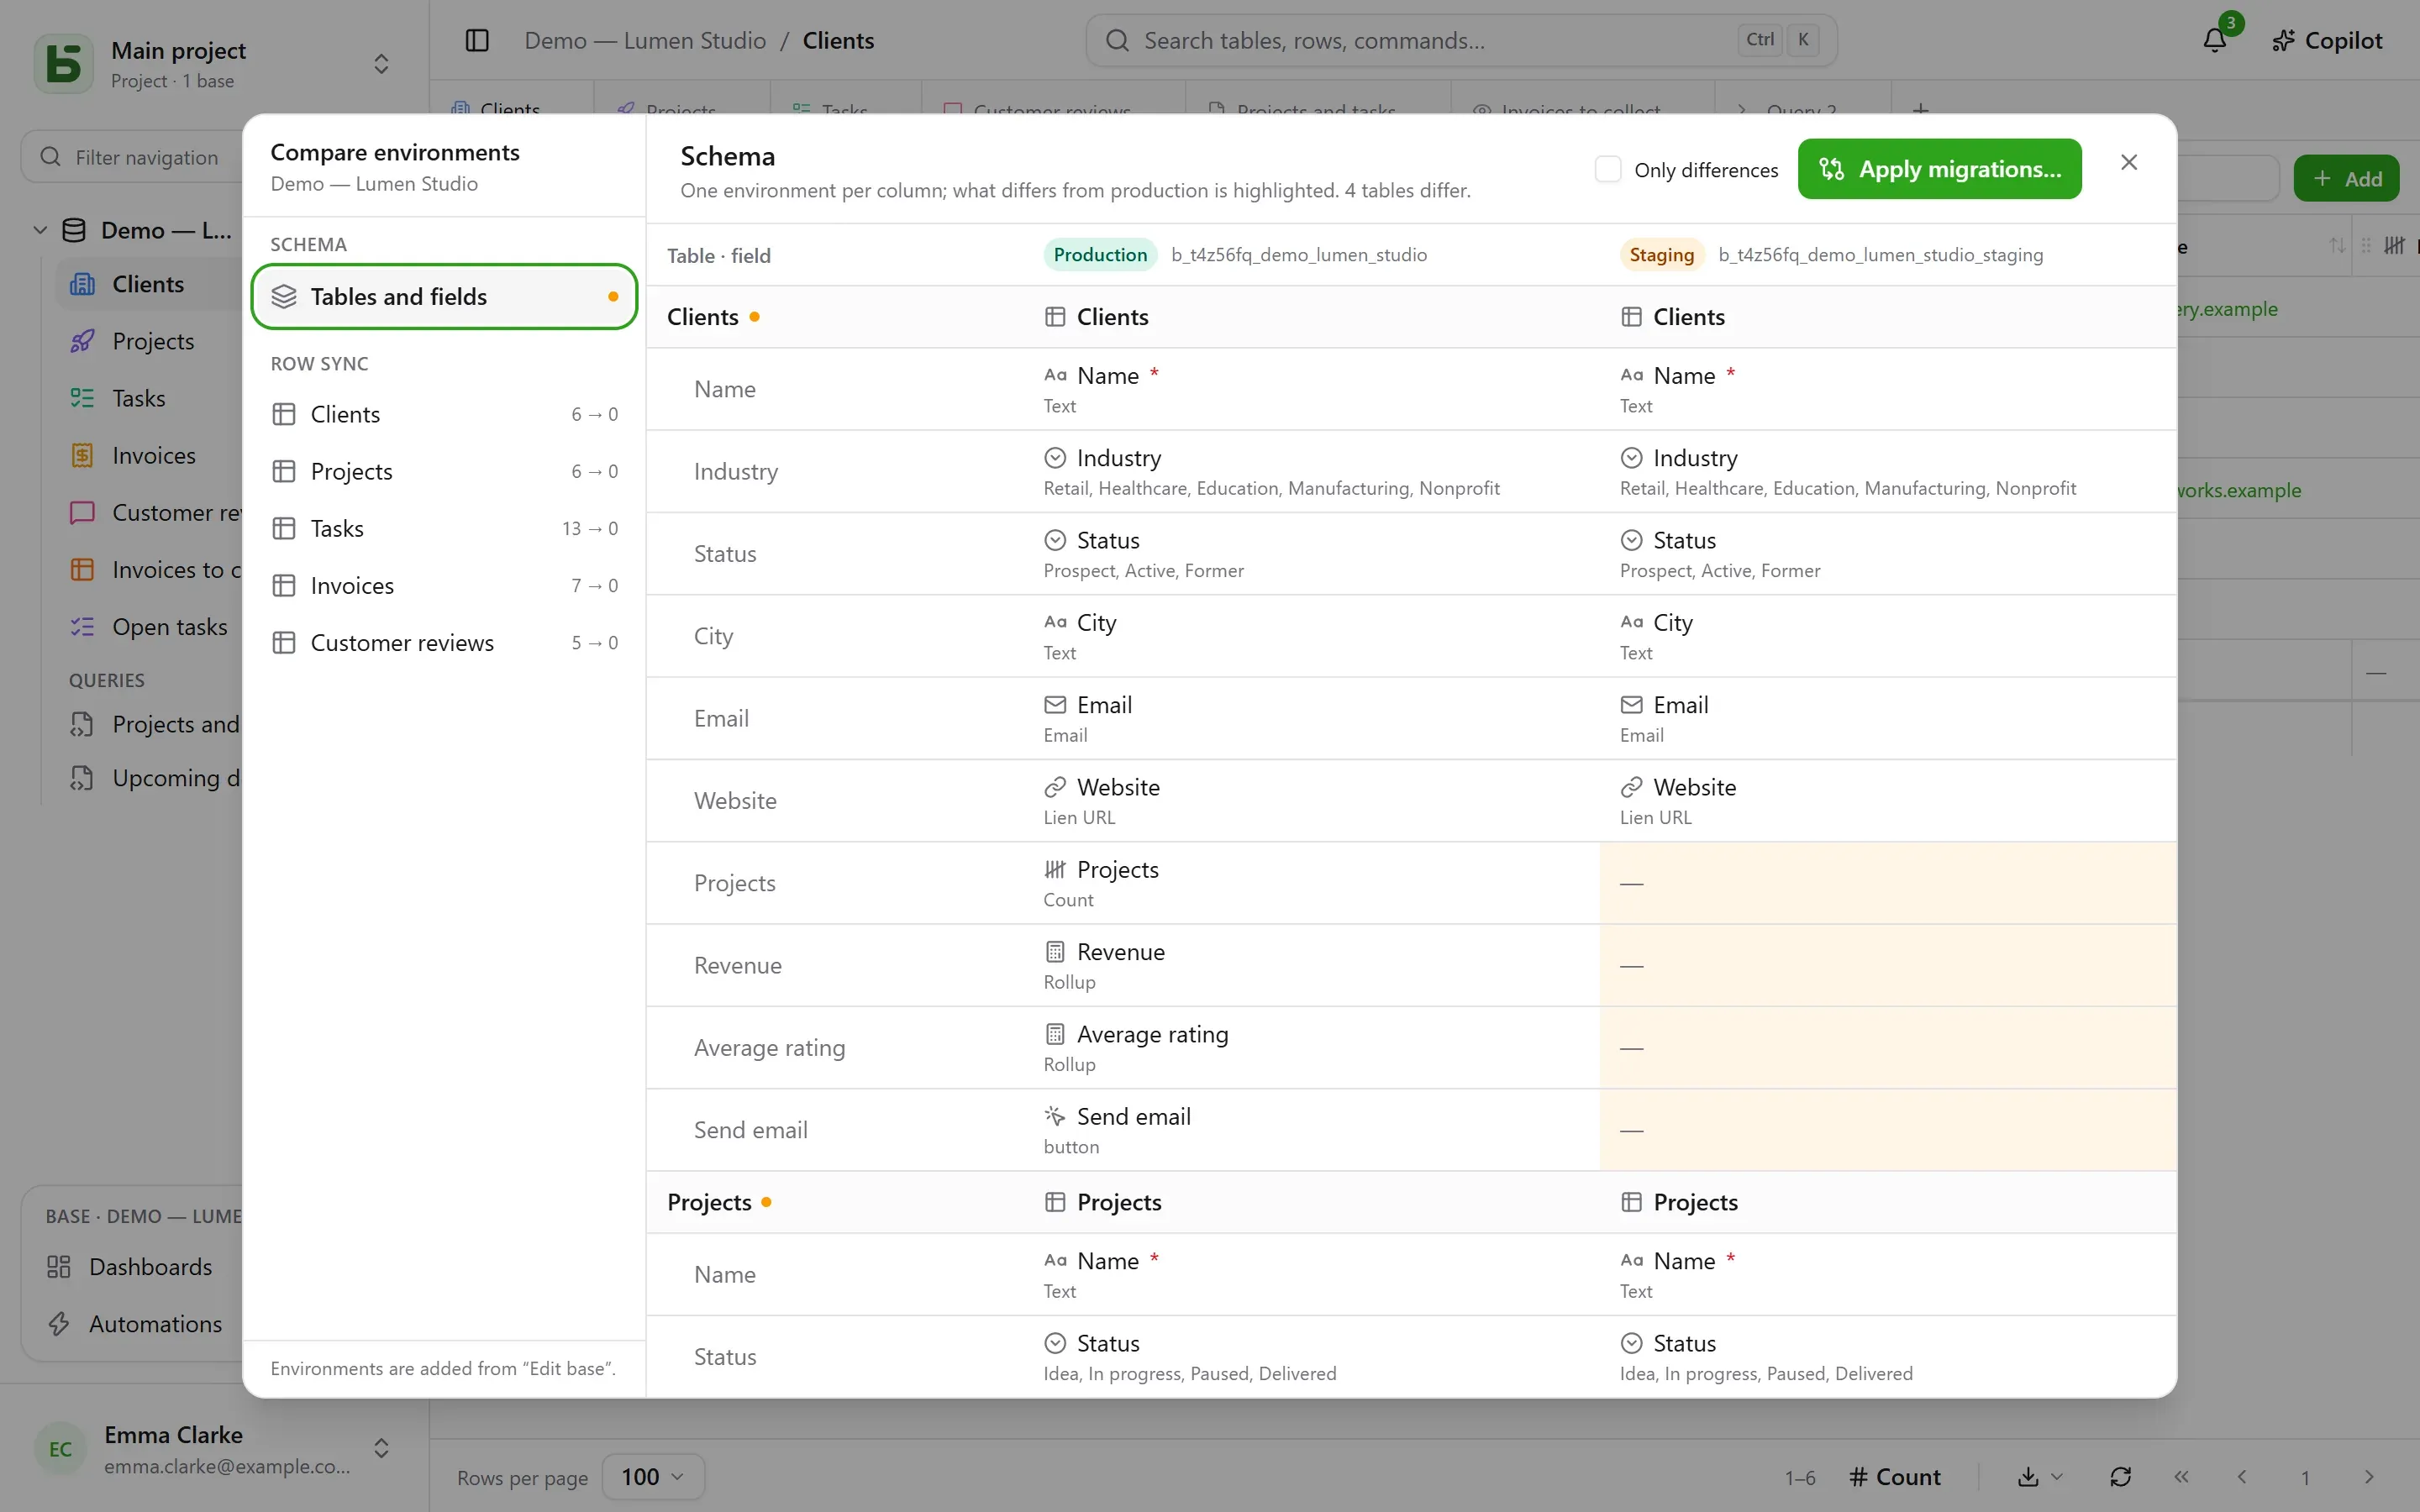
Task: Select Invoices under Row sync
Action: click(x=444, y=585)
